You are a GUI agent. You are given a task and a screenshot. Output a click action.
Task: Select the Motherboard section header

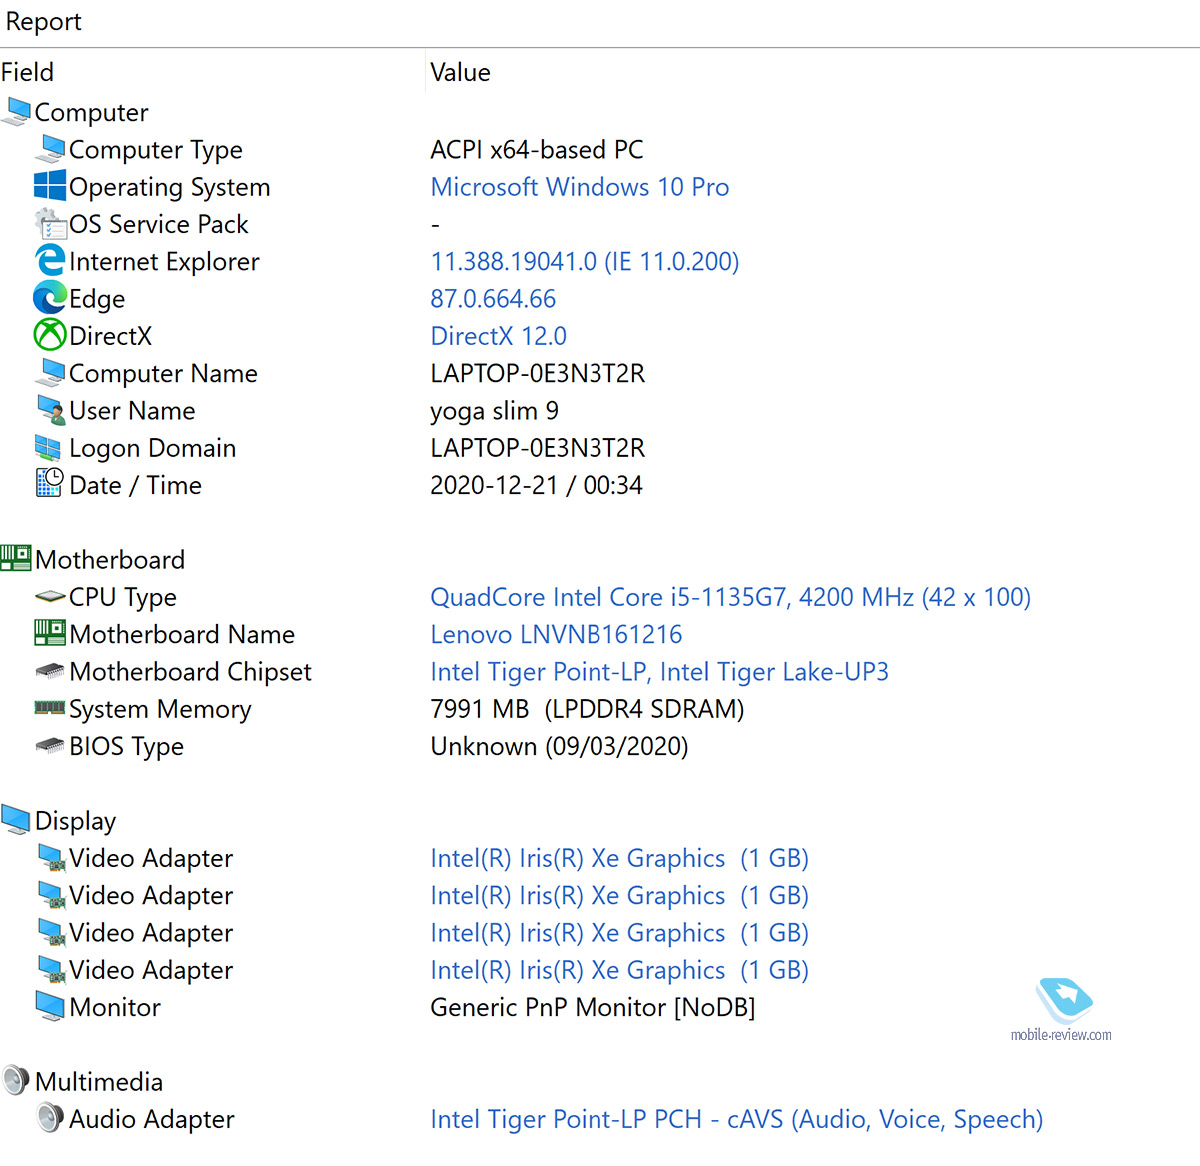tap(109, 559)
